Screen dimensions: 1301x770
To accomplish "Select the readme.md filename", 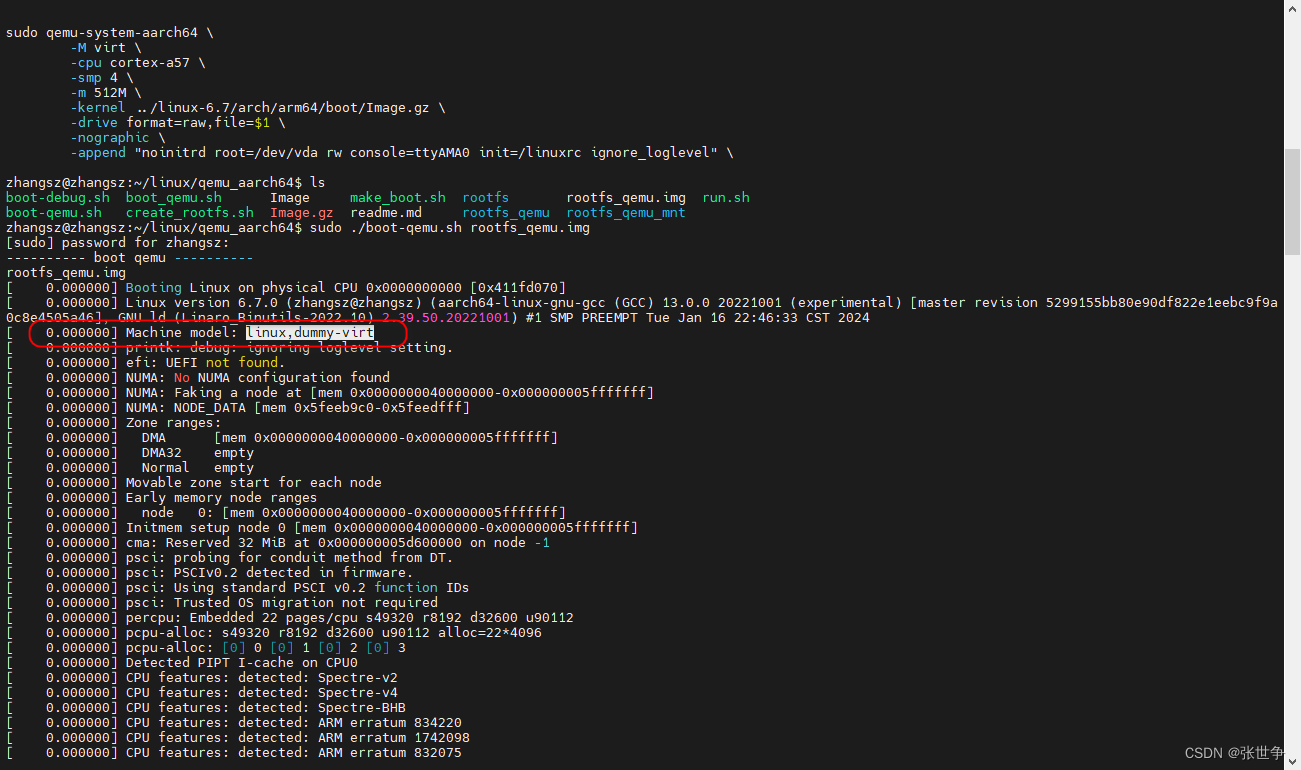I will click(385, 212).
